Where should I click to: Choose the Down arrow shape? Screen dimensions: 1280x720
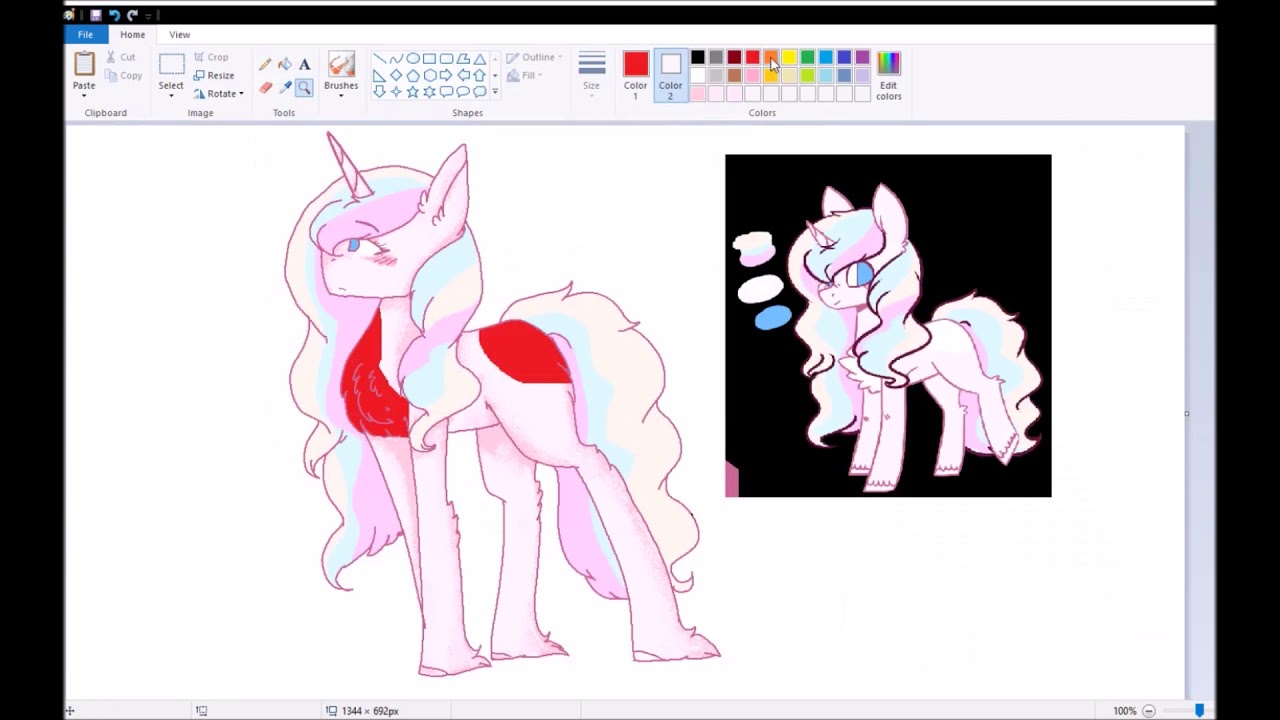click(x=379, y=91)
